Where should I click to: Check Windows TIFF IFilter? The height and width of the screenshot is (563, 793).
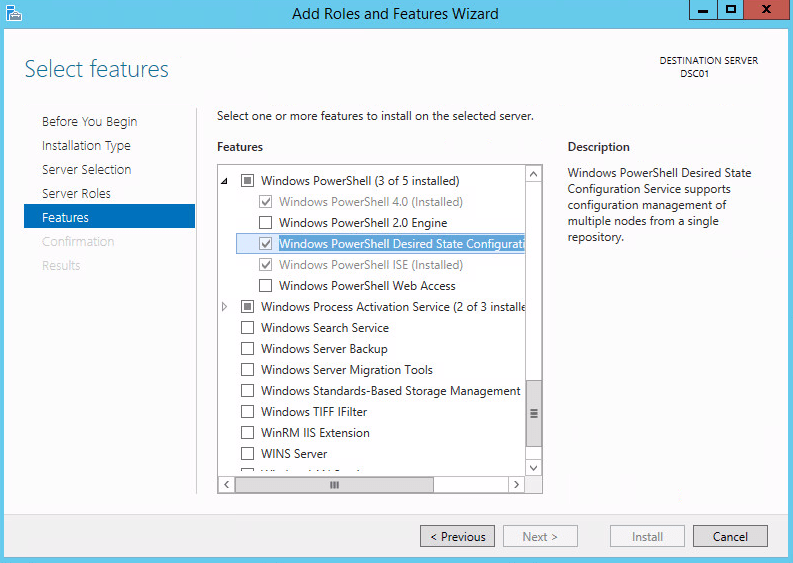coord(247,412)
